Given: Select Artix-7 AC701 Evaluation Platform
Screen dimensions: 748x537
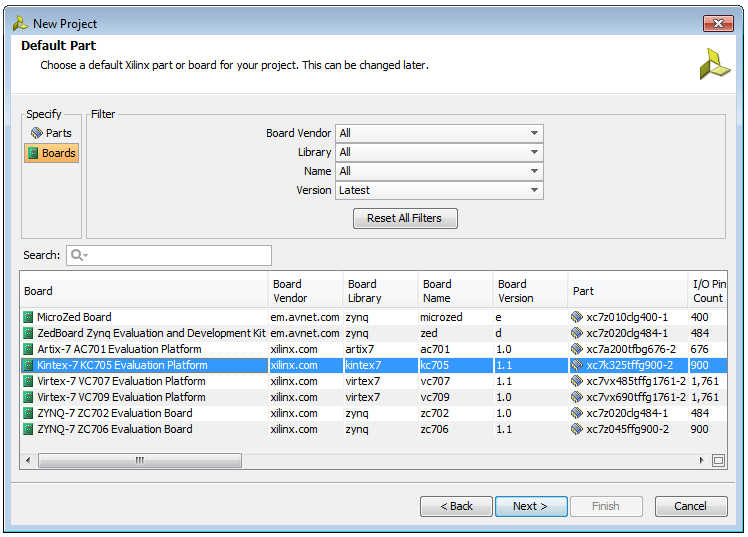Looking at the screenshot, I should tap(374, 349).
